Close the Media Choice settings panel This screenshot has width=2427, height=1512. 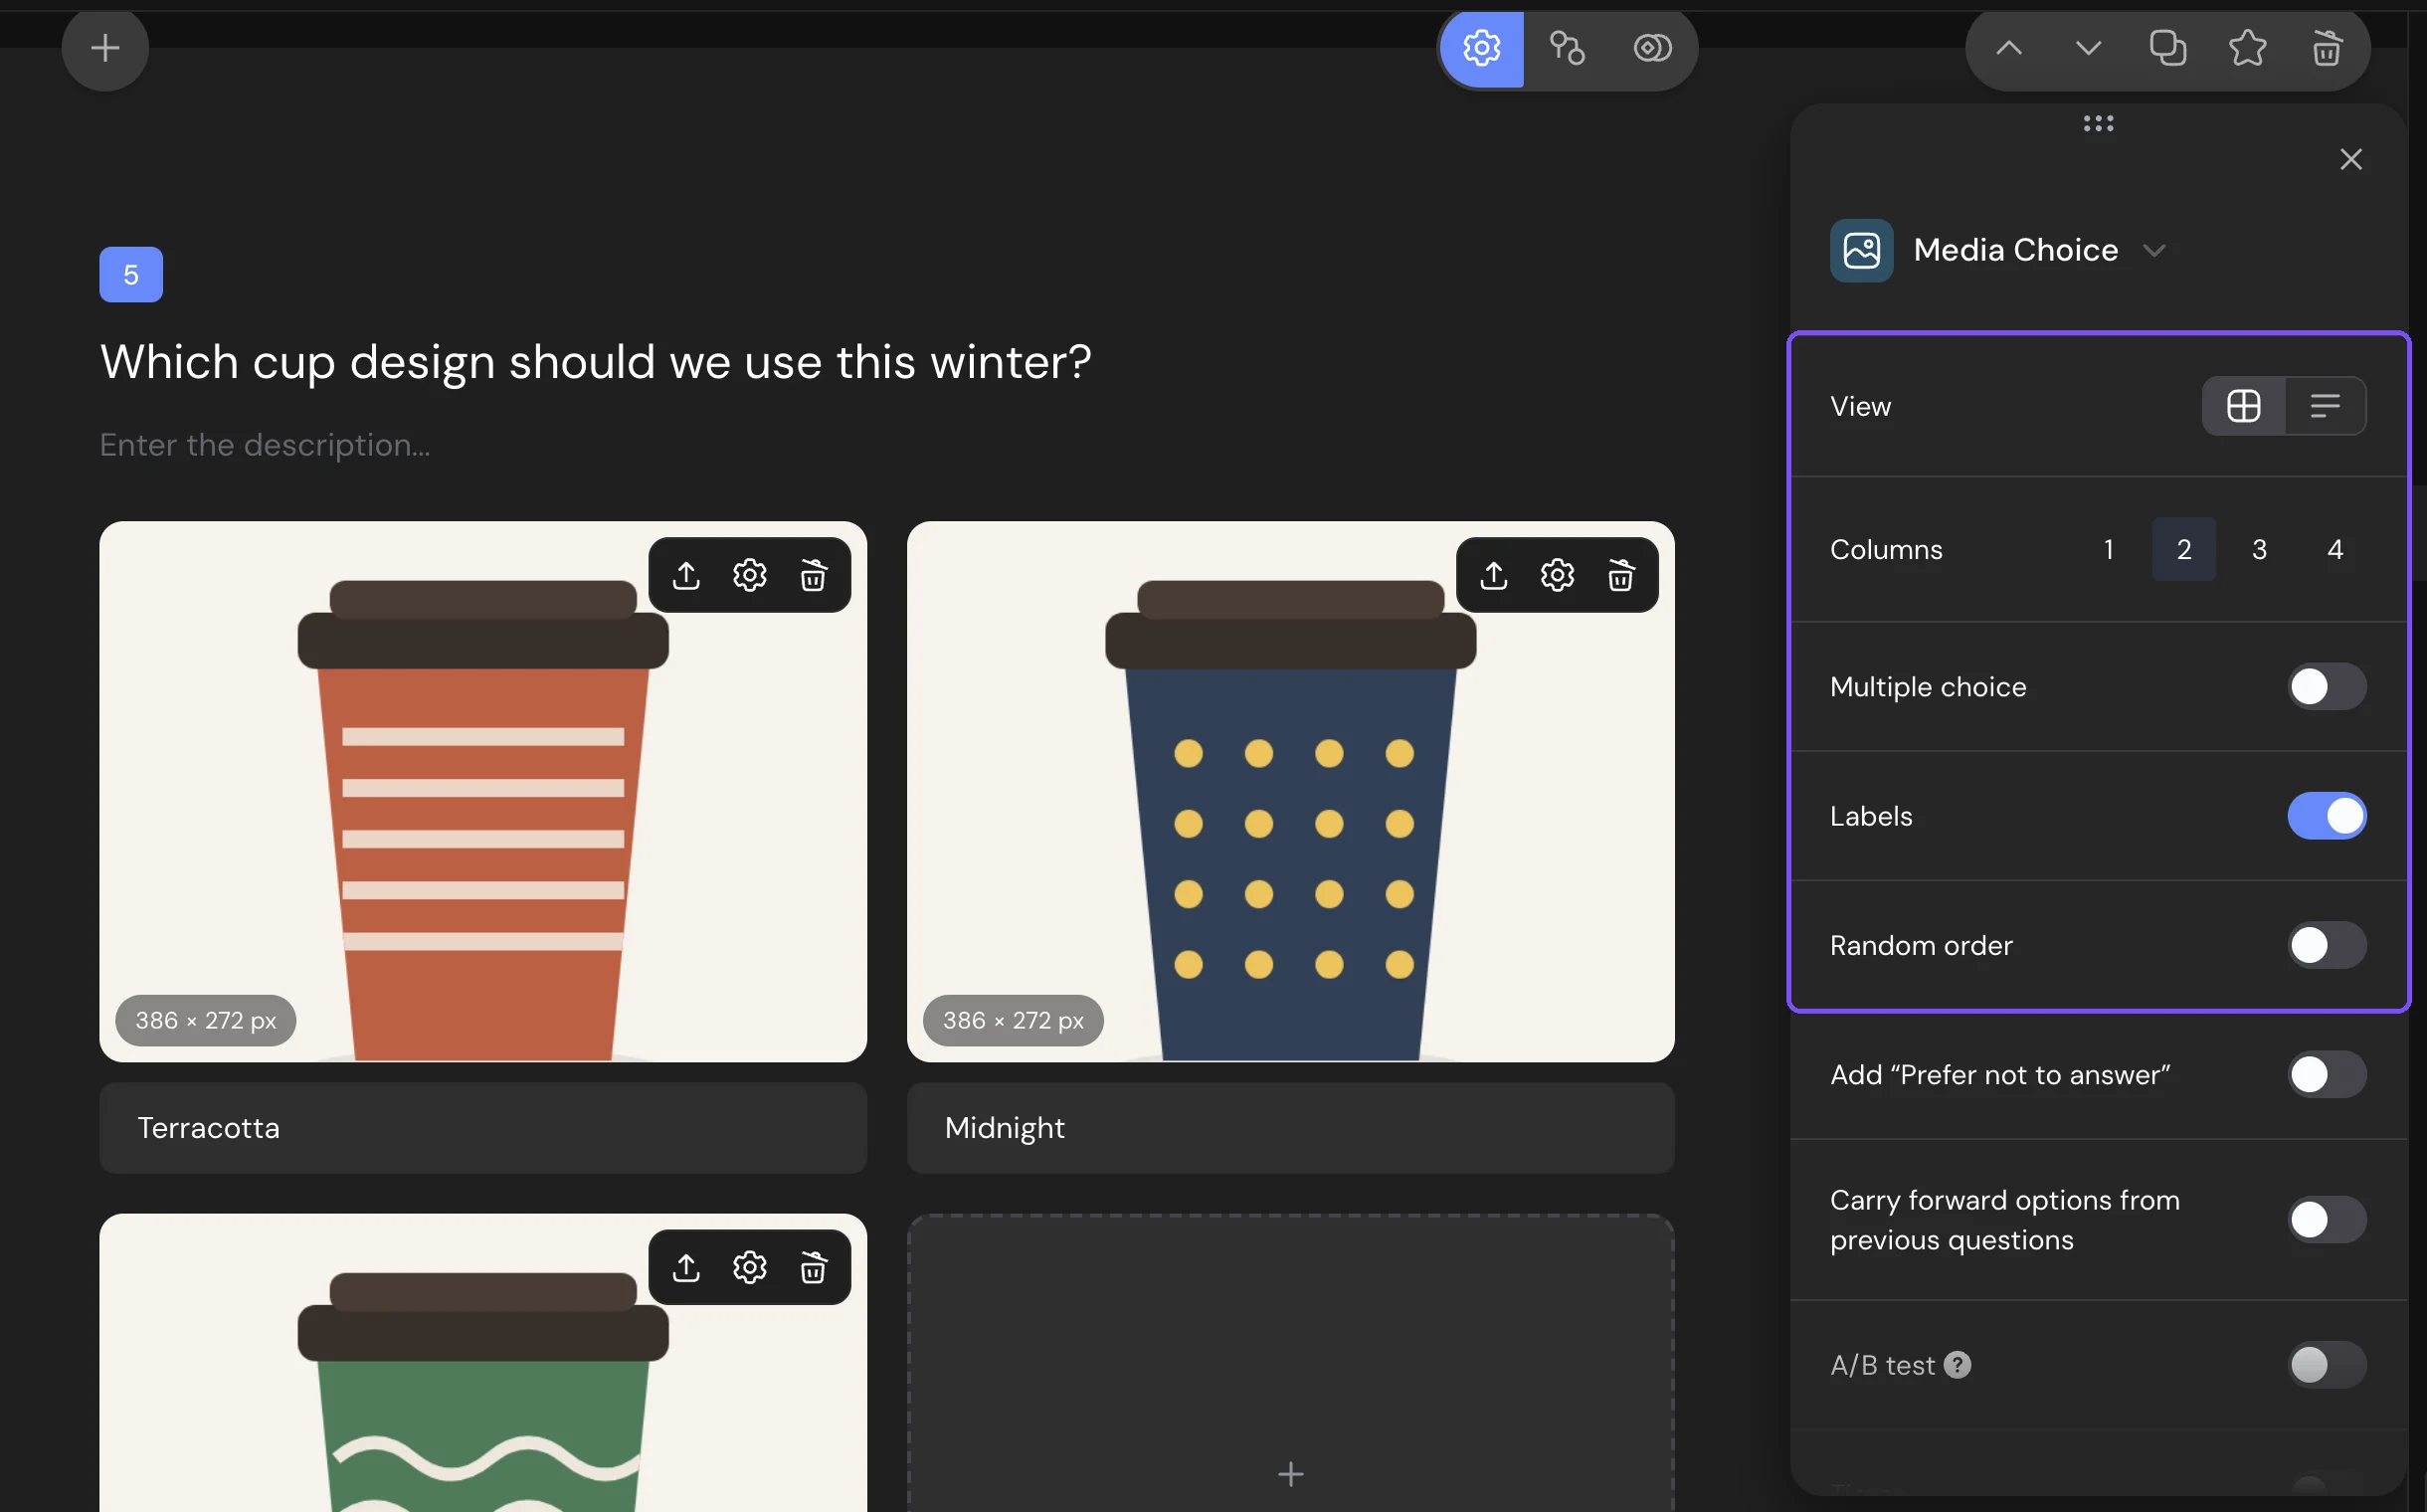tap(2351, 159)
